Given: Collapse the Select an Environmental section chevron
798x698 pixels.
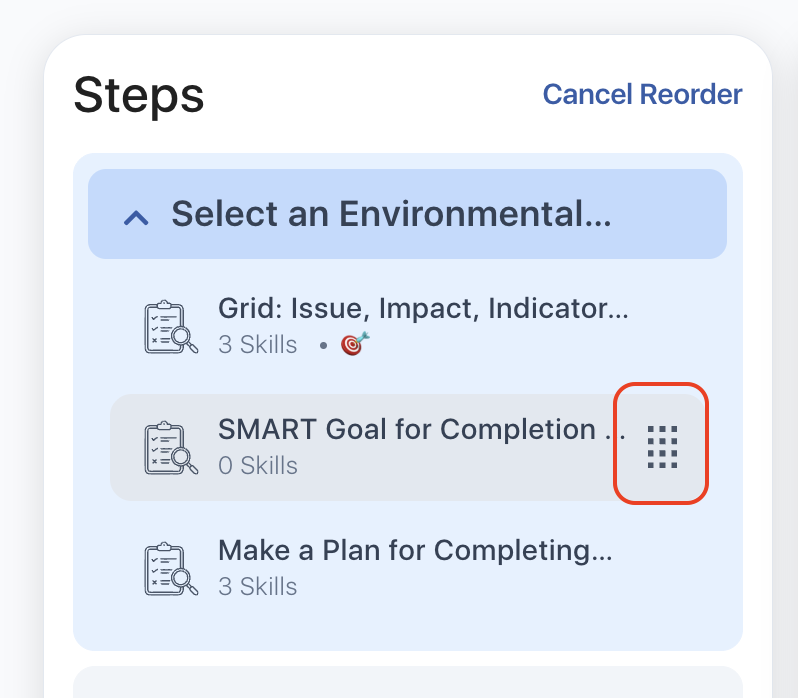Looking at the screenshot, I should click(x=136, y=216).
